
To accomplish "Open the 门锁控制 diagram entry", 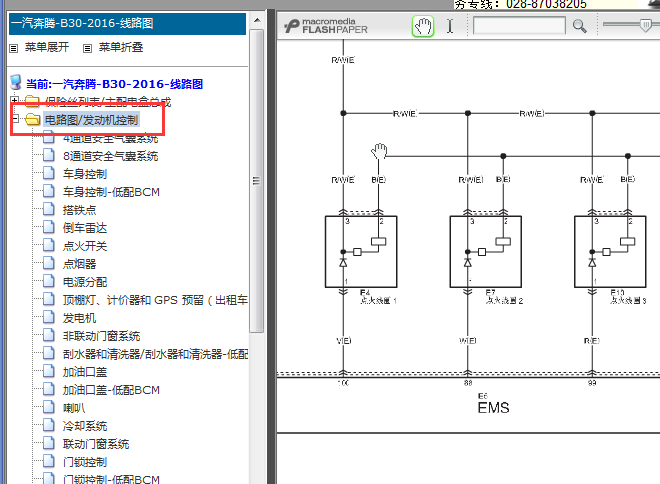I will [85, 462].
